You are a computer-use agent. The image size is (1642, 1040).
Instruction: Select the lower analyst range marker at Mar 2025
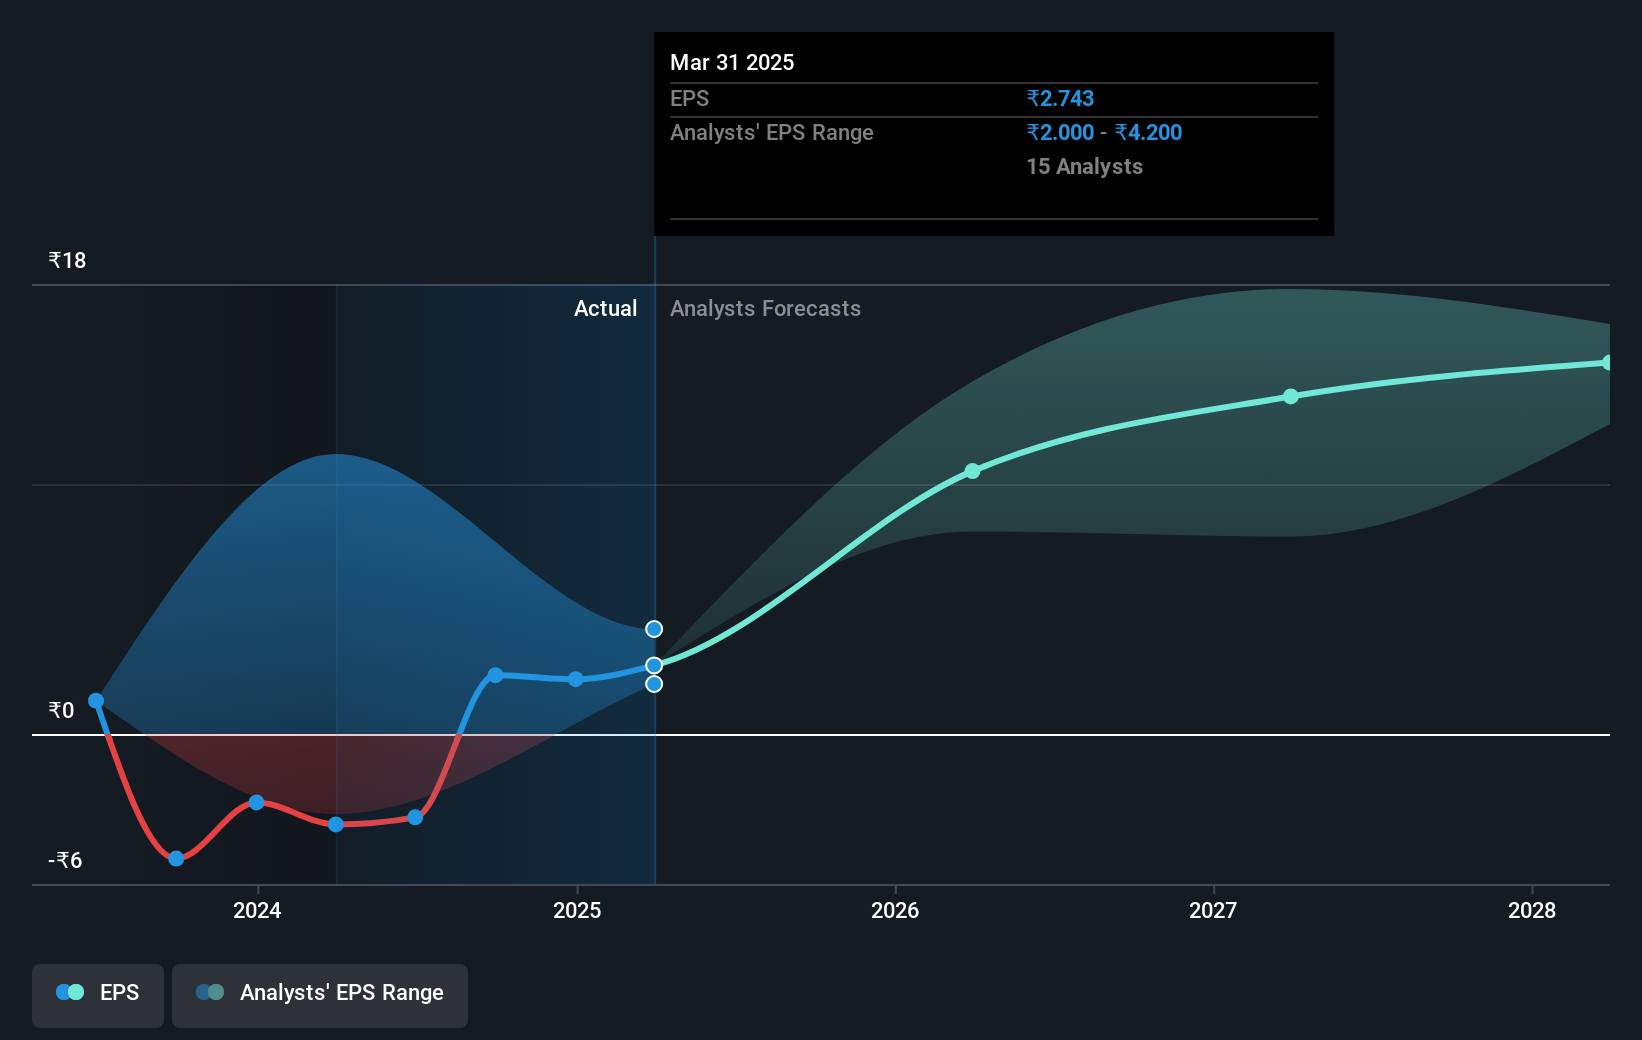click(654, 684)
